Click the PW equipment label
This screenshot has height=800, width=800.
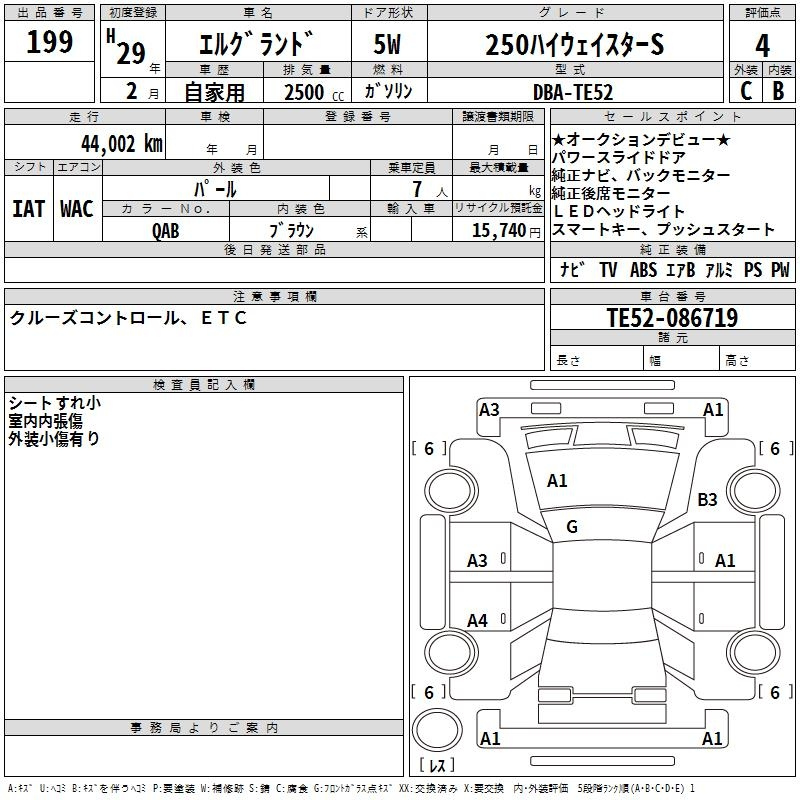tap(780, 269)
